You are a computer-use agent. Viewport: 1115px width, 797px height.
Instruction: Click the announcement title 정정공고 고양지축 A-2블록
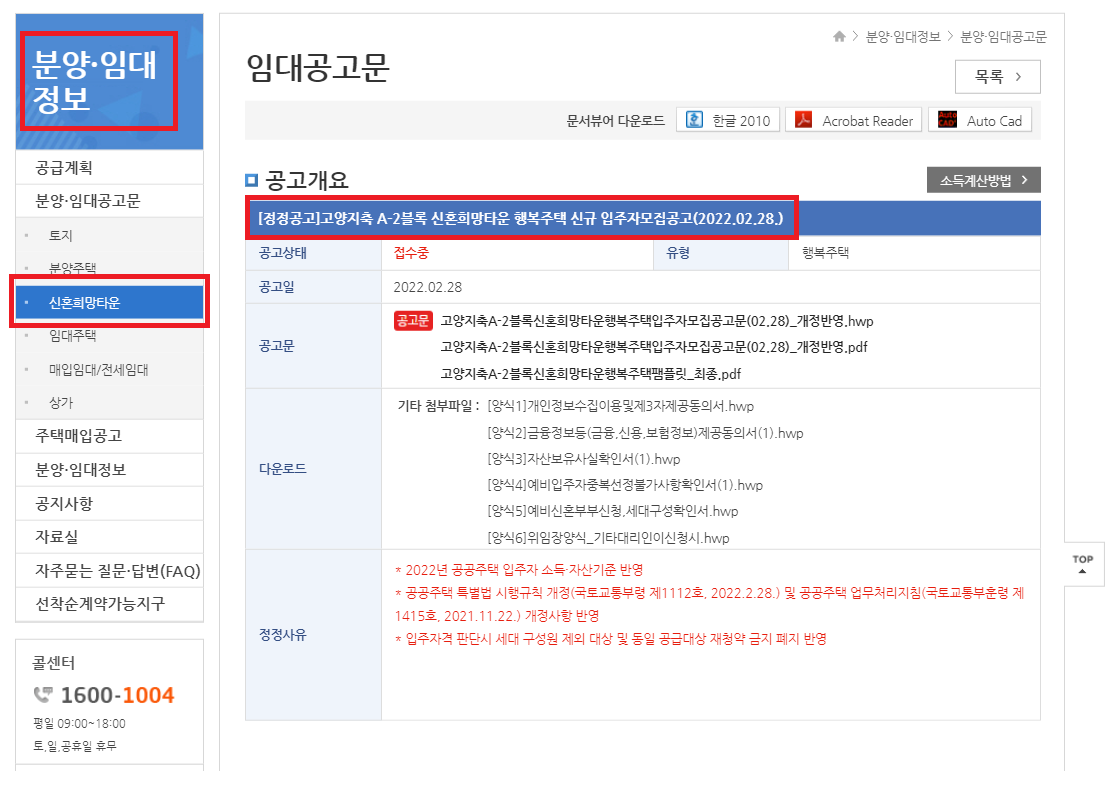tap(520, 218)
